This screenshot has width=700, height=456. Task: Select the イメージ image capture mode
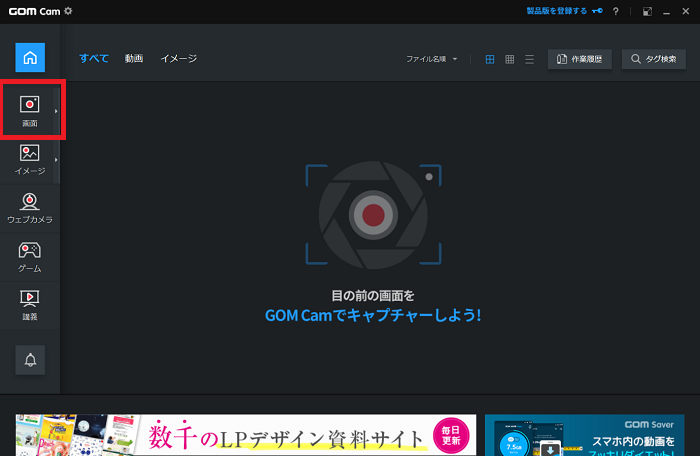tap(29, 159)
